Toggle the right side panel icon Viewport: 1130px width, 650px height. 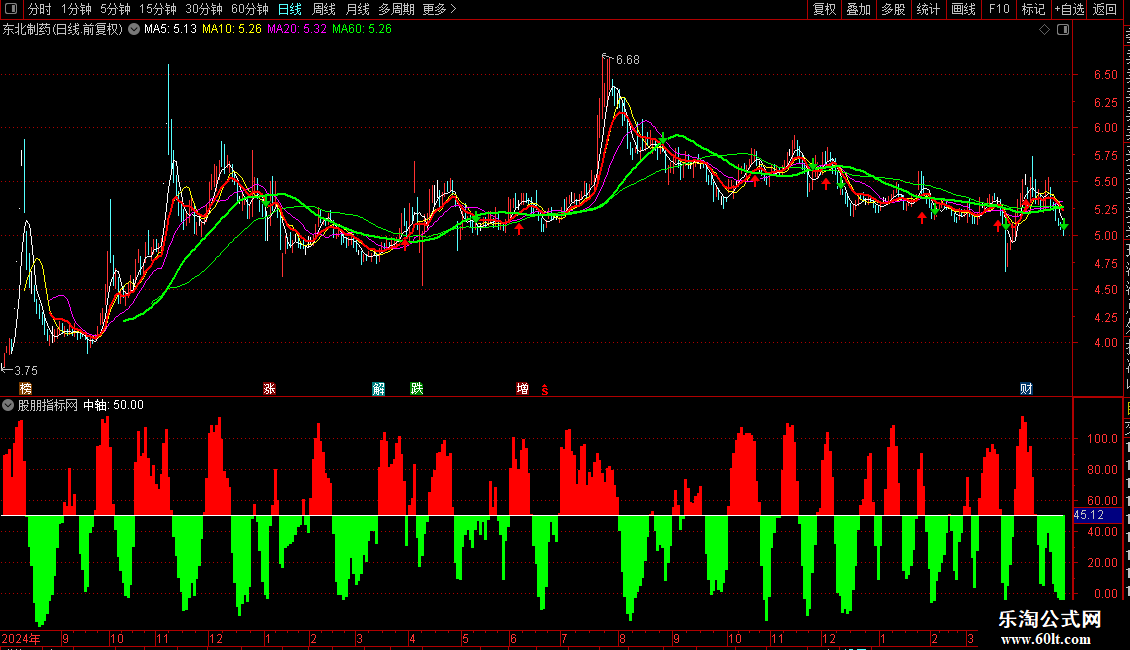[1063, 30]
